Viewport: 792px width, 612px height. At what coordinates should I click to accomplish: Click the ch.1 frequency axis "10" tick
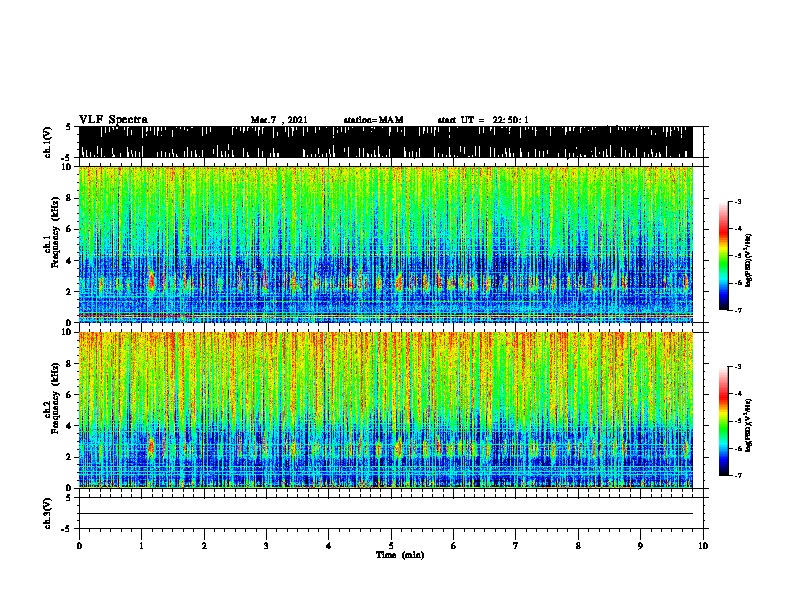point(69,167)
